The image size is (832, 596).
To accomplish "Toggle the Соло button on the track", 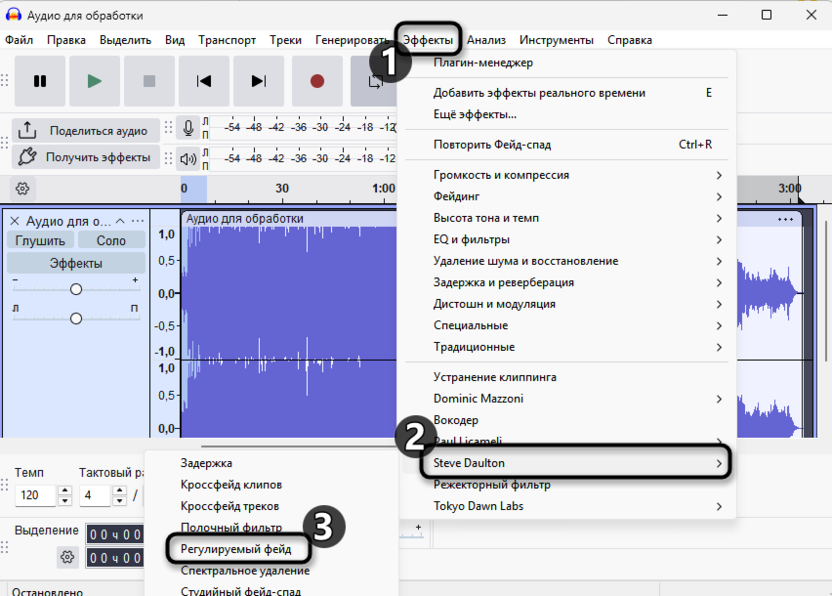I will pos(111,241).
